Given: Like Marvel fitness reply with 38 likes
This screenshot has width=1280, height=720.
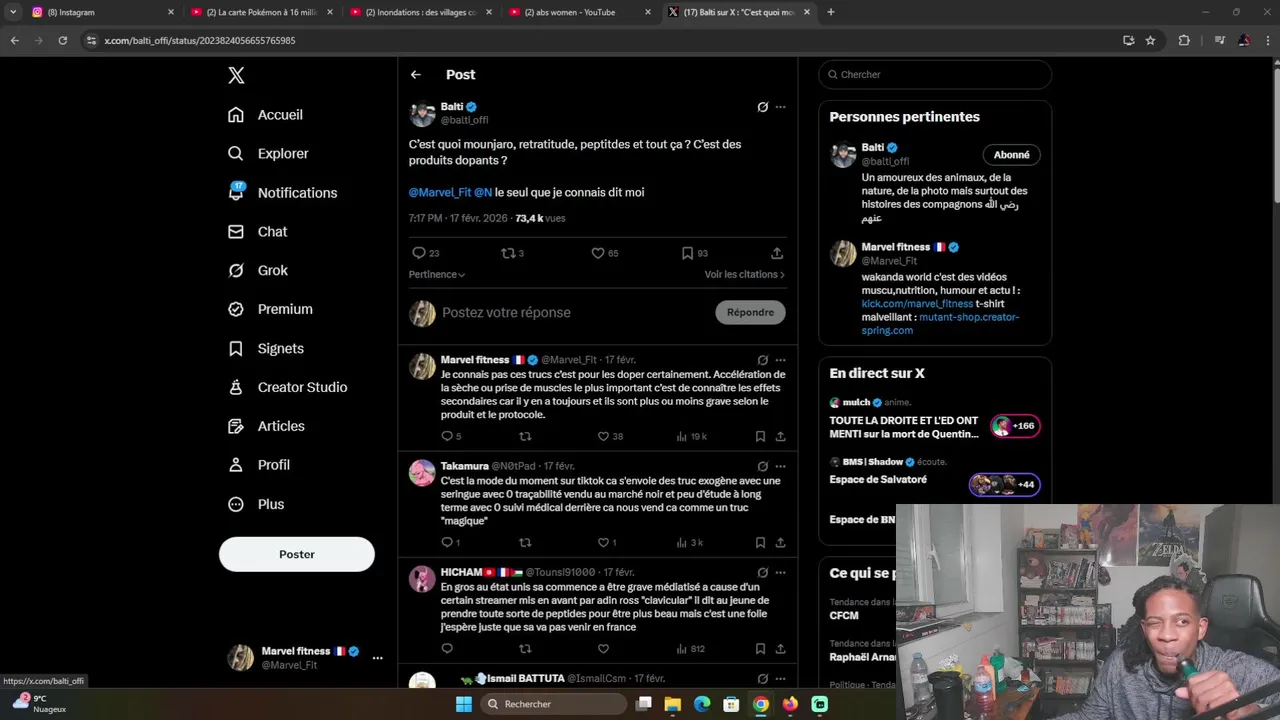Looking at the screenshot, I should coord(610,436).
